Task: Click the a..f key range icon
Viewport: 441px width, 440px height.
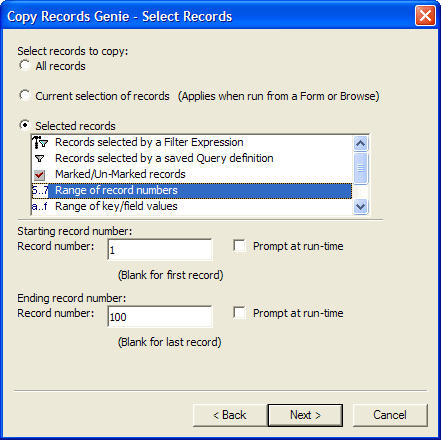Action: (40, 207)
